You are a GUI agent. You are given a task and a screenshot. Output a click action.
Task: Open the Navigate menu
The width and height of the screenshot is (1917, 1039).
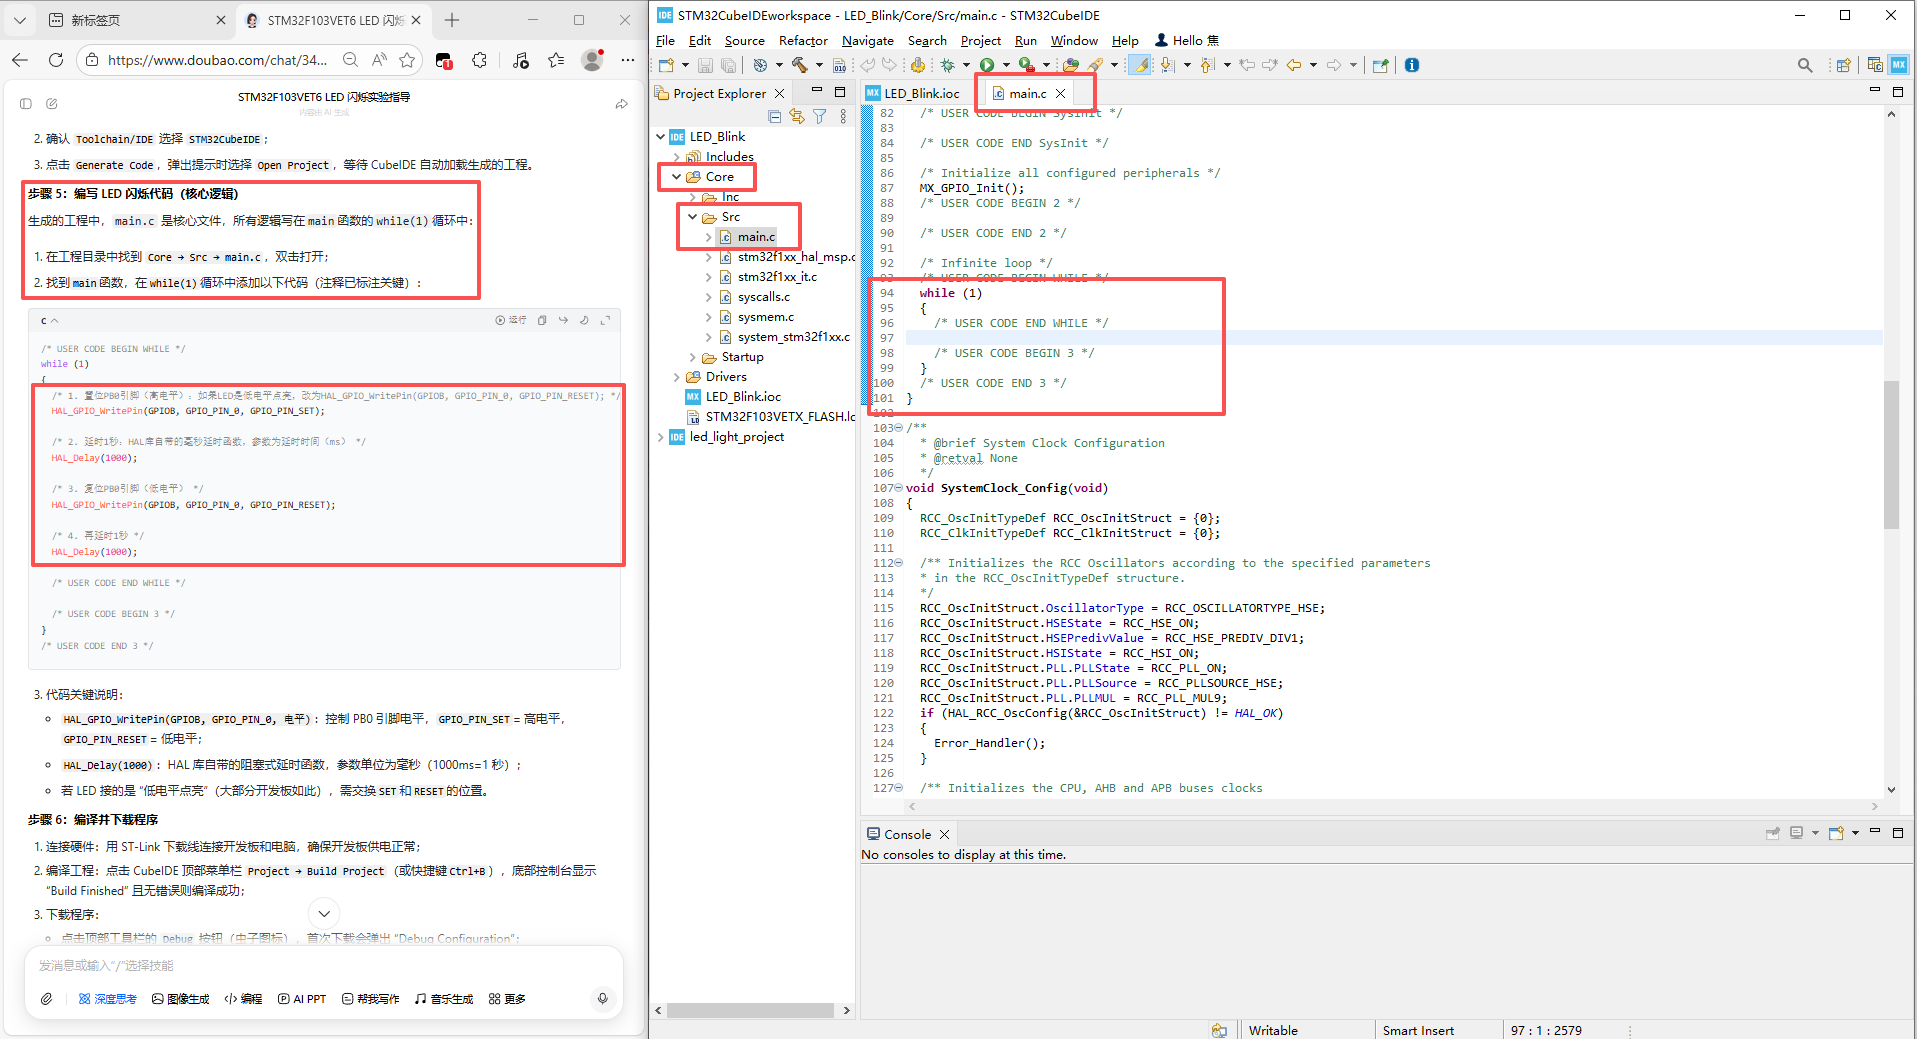point(867,40)
